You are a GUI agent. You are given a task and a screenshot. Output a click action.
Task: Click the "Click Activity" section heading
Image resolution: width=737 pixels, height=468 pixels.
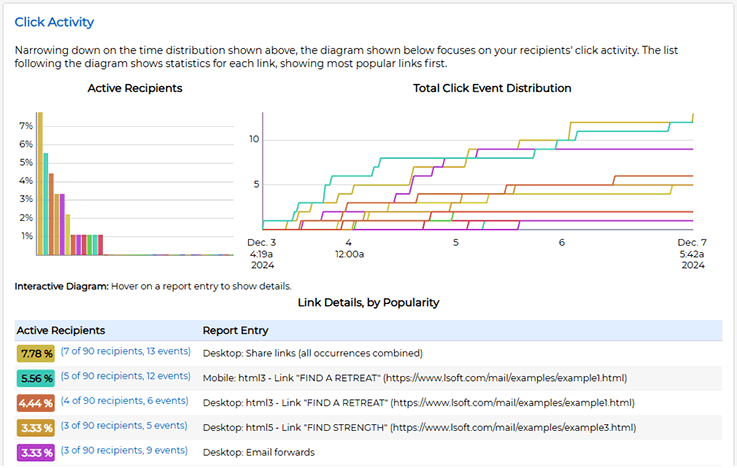(55, 21)
